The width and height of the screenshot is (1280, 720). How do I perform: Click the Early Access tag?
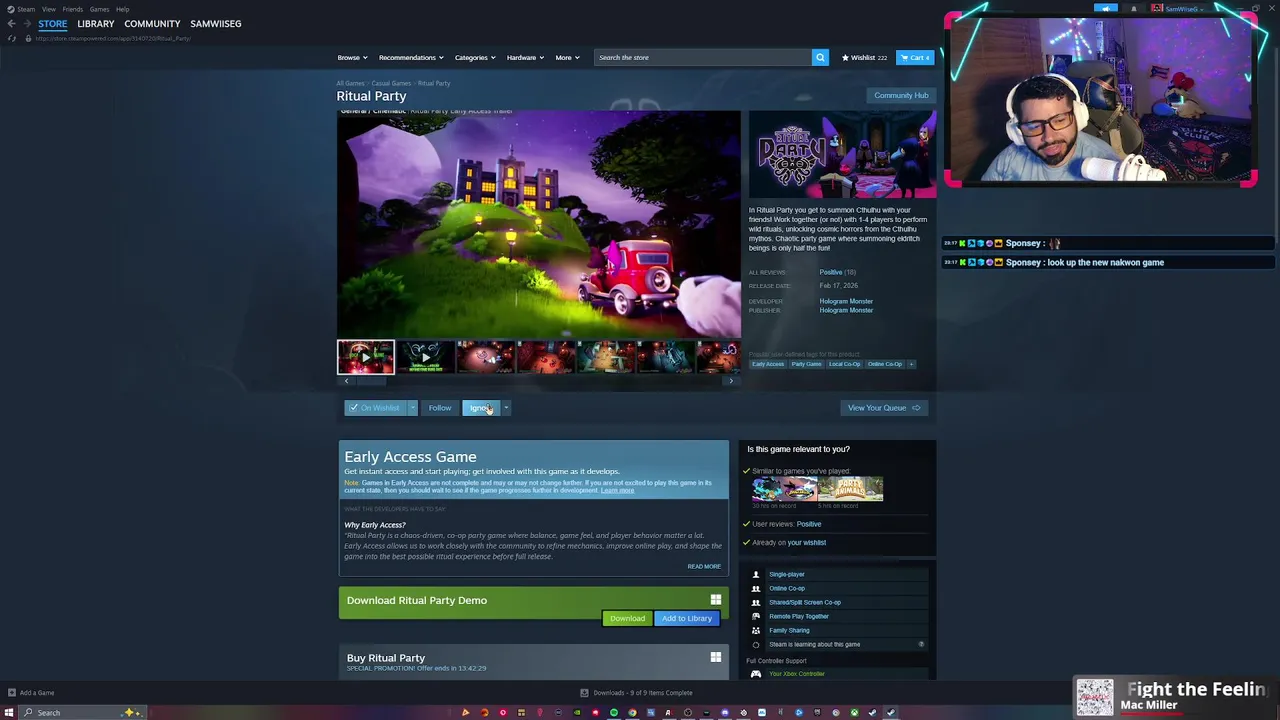(x=768, y=364)
